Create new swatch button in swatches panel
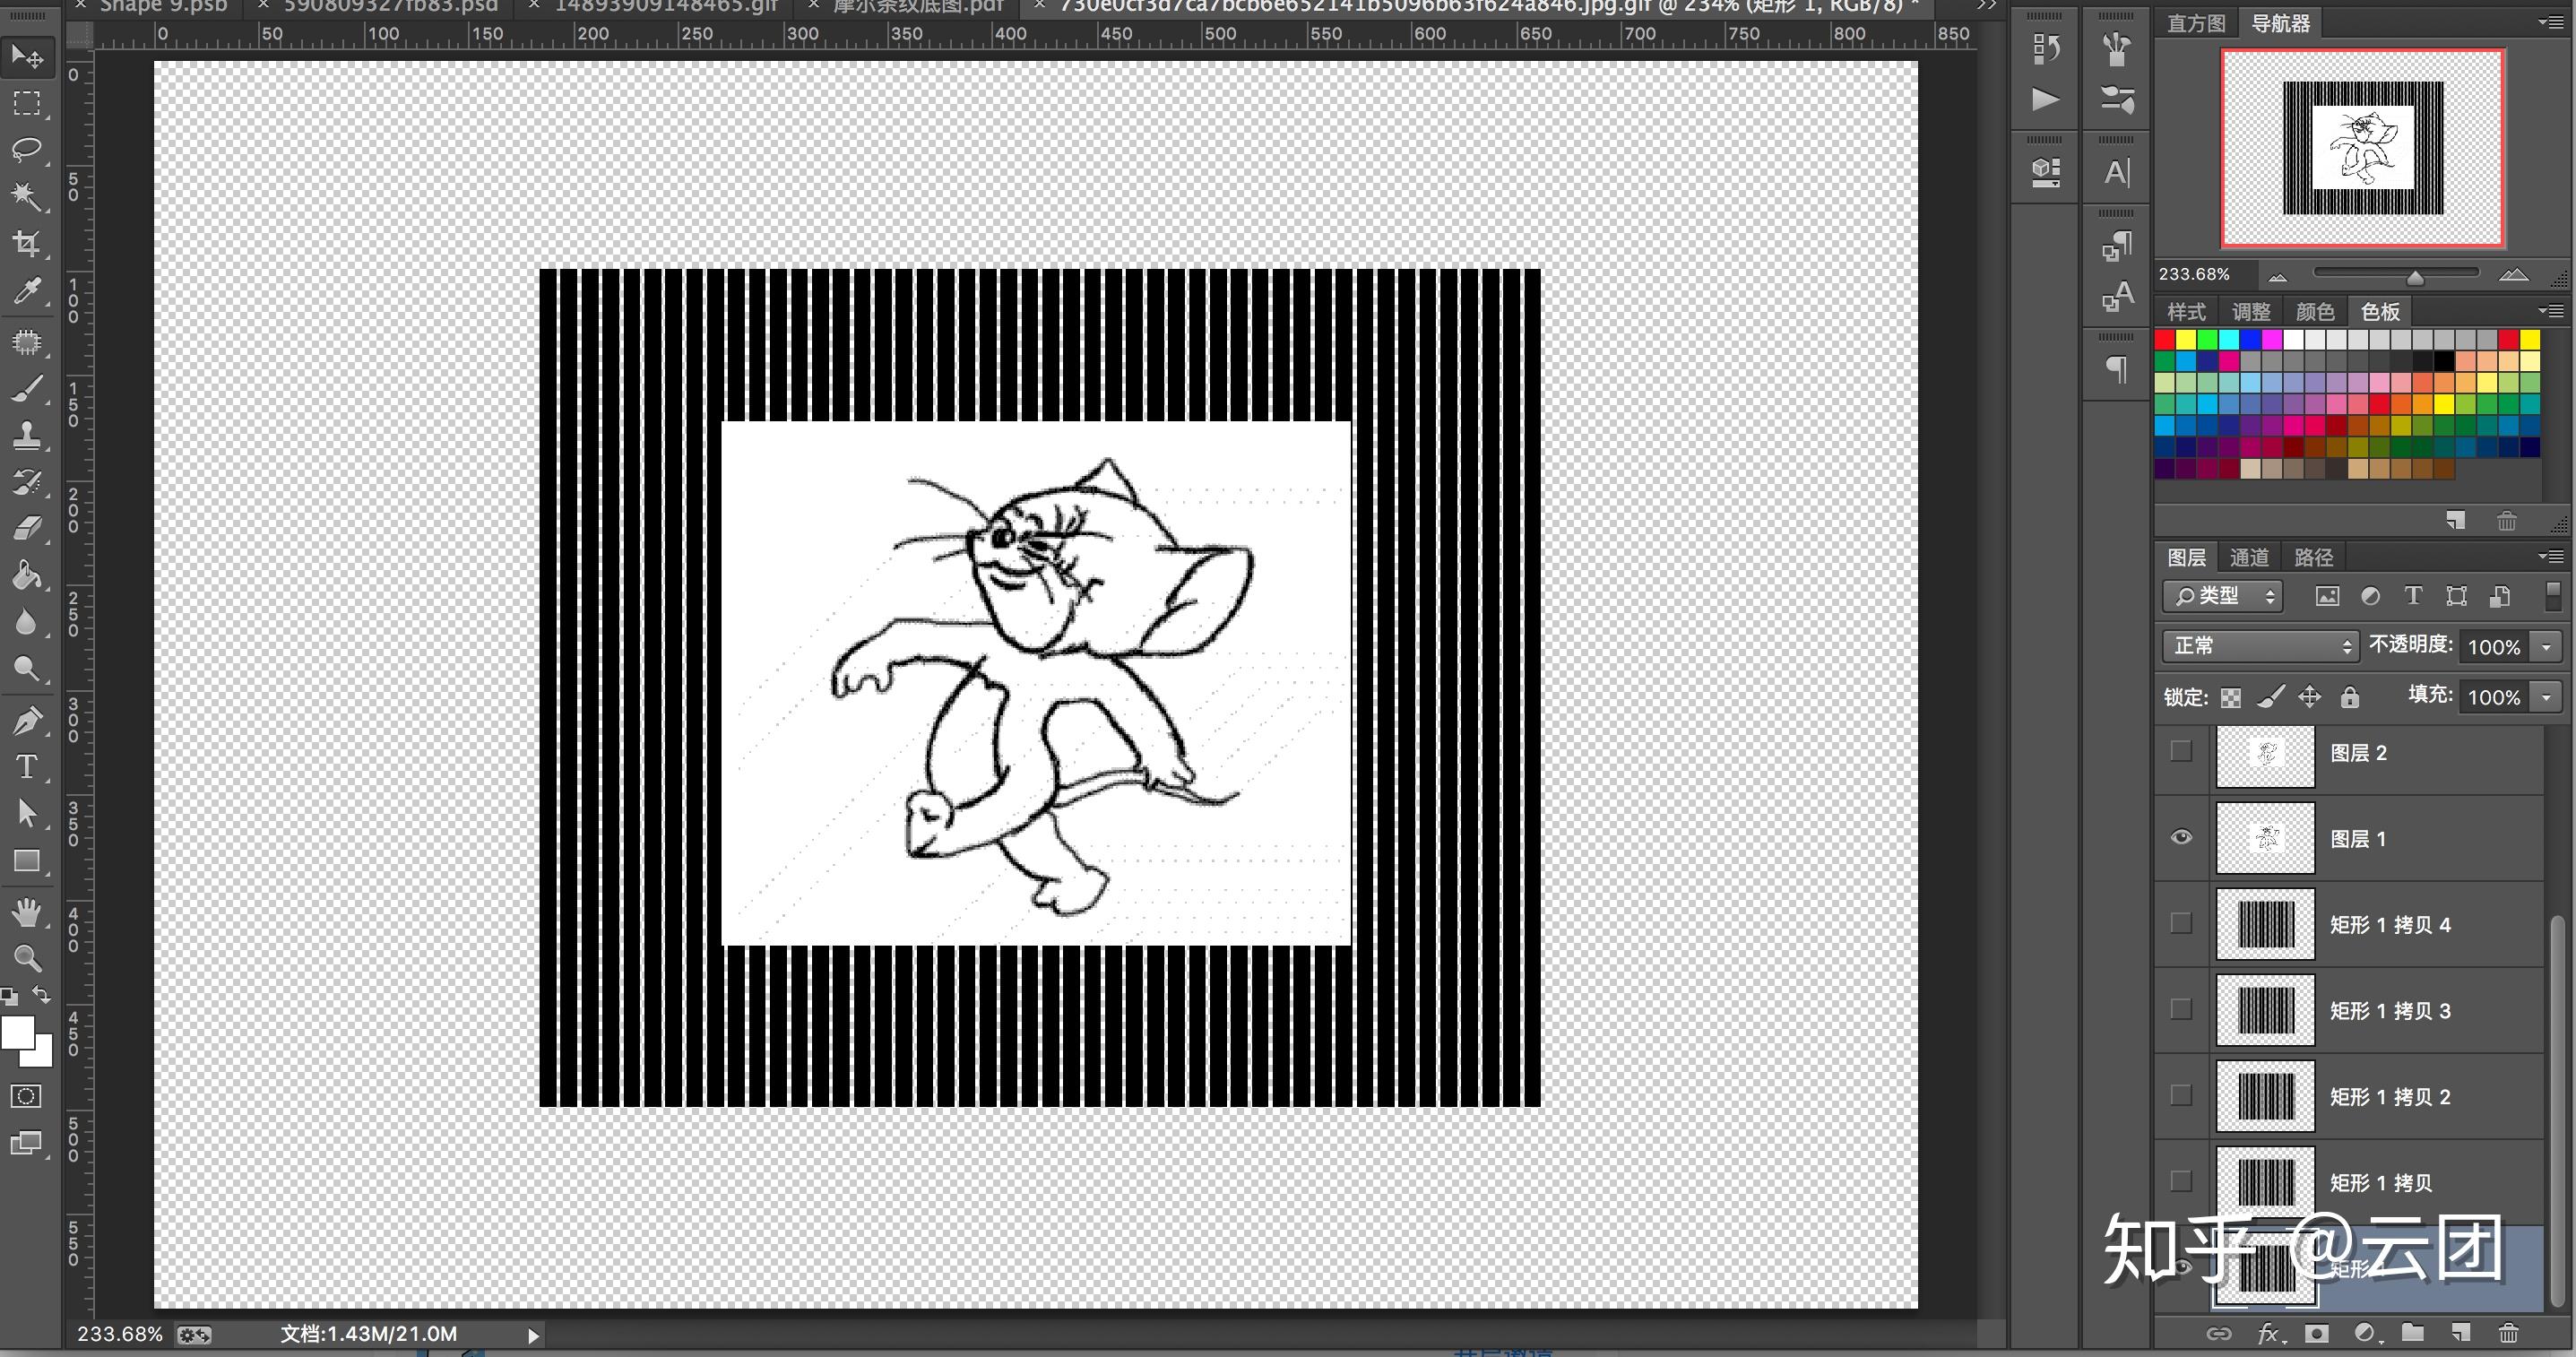2576x1357 pixels. [x=2456, y=520]
